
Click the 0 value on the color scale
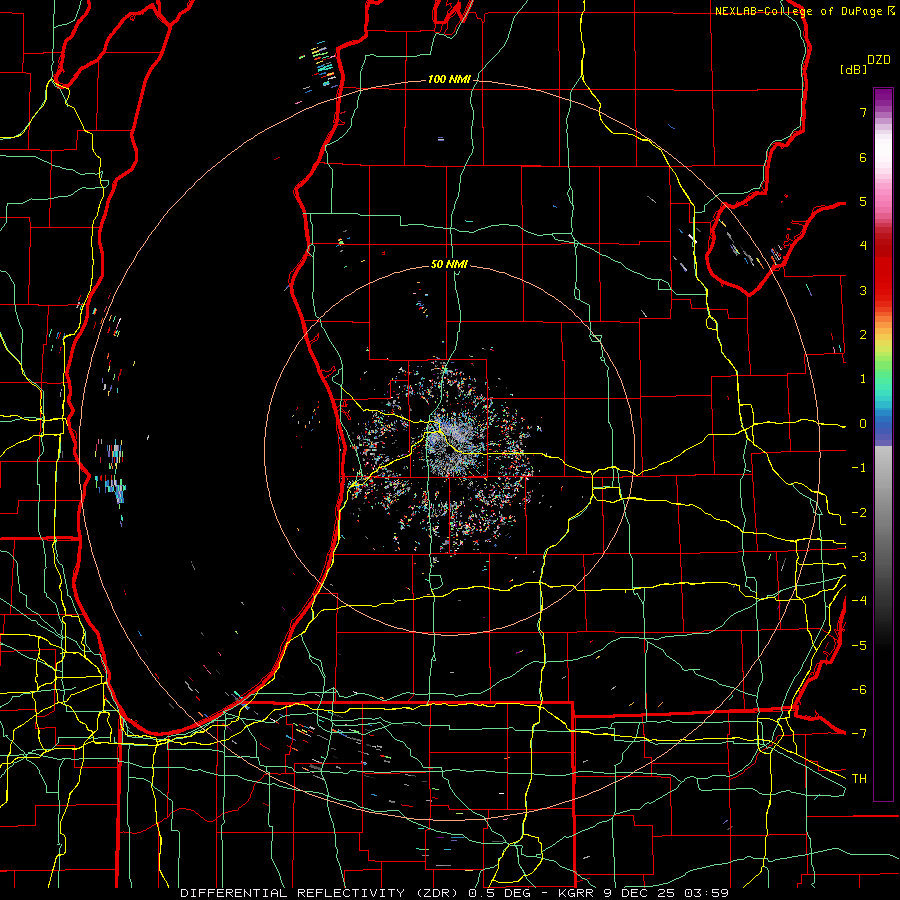click(863, 424)
